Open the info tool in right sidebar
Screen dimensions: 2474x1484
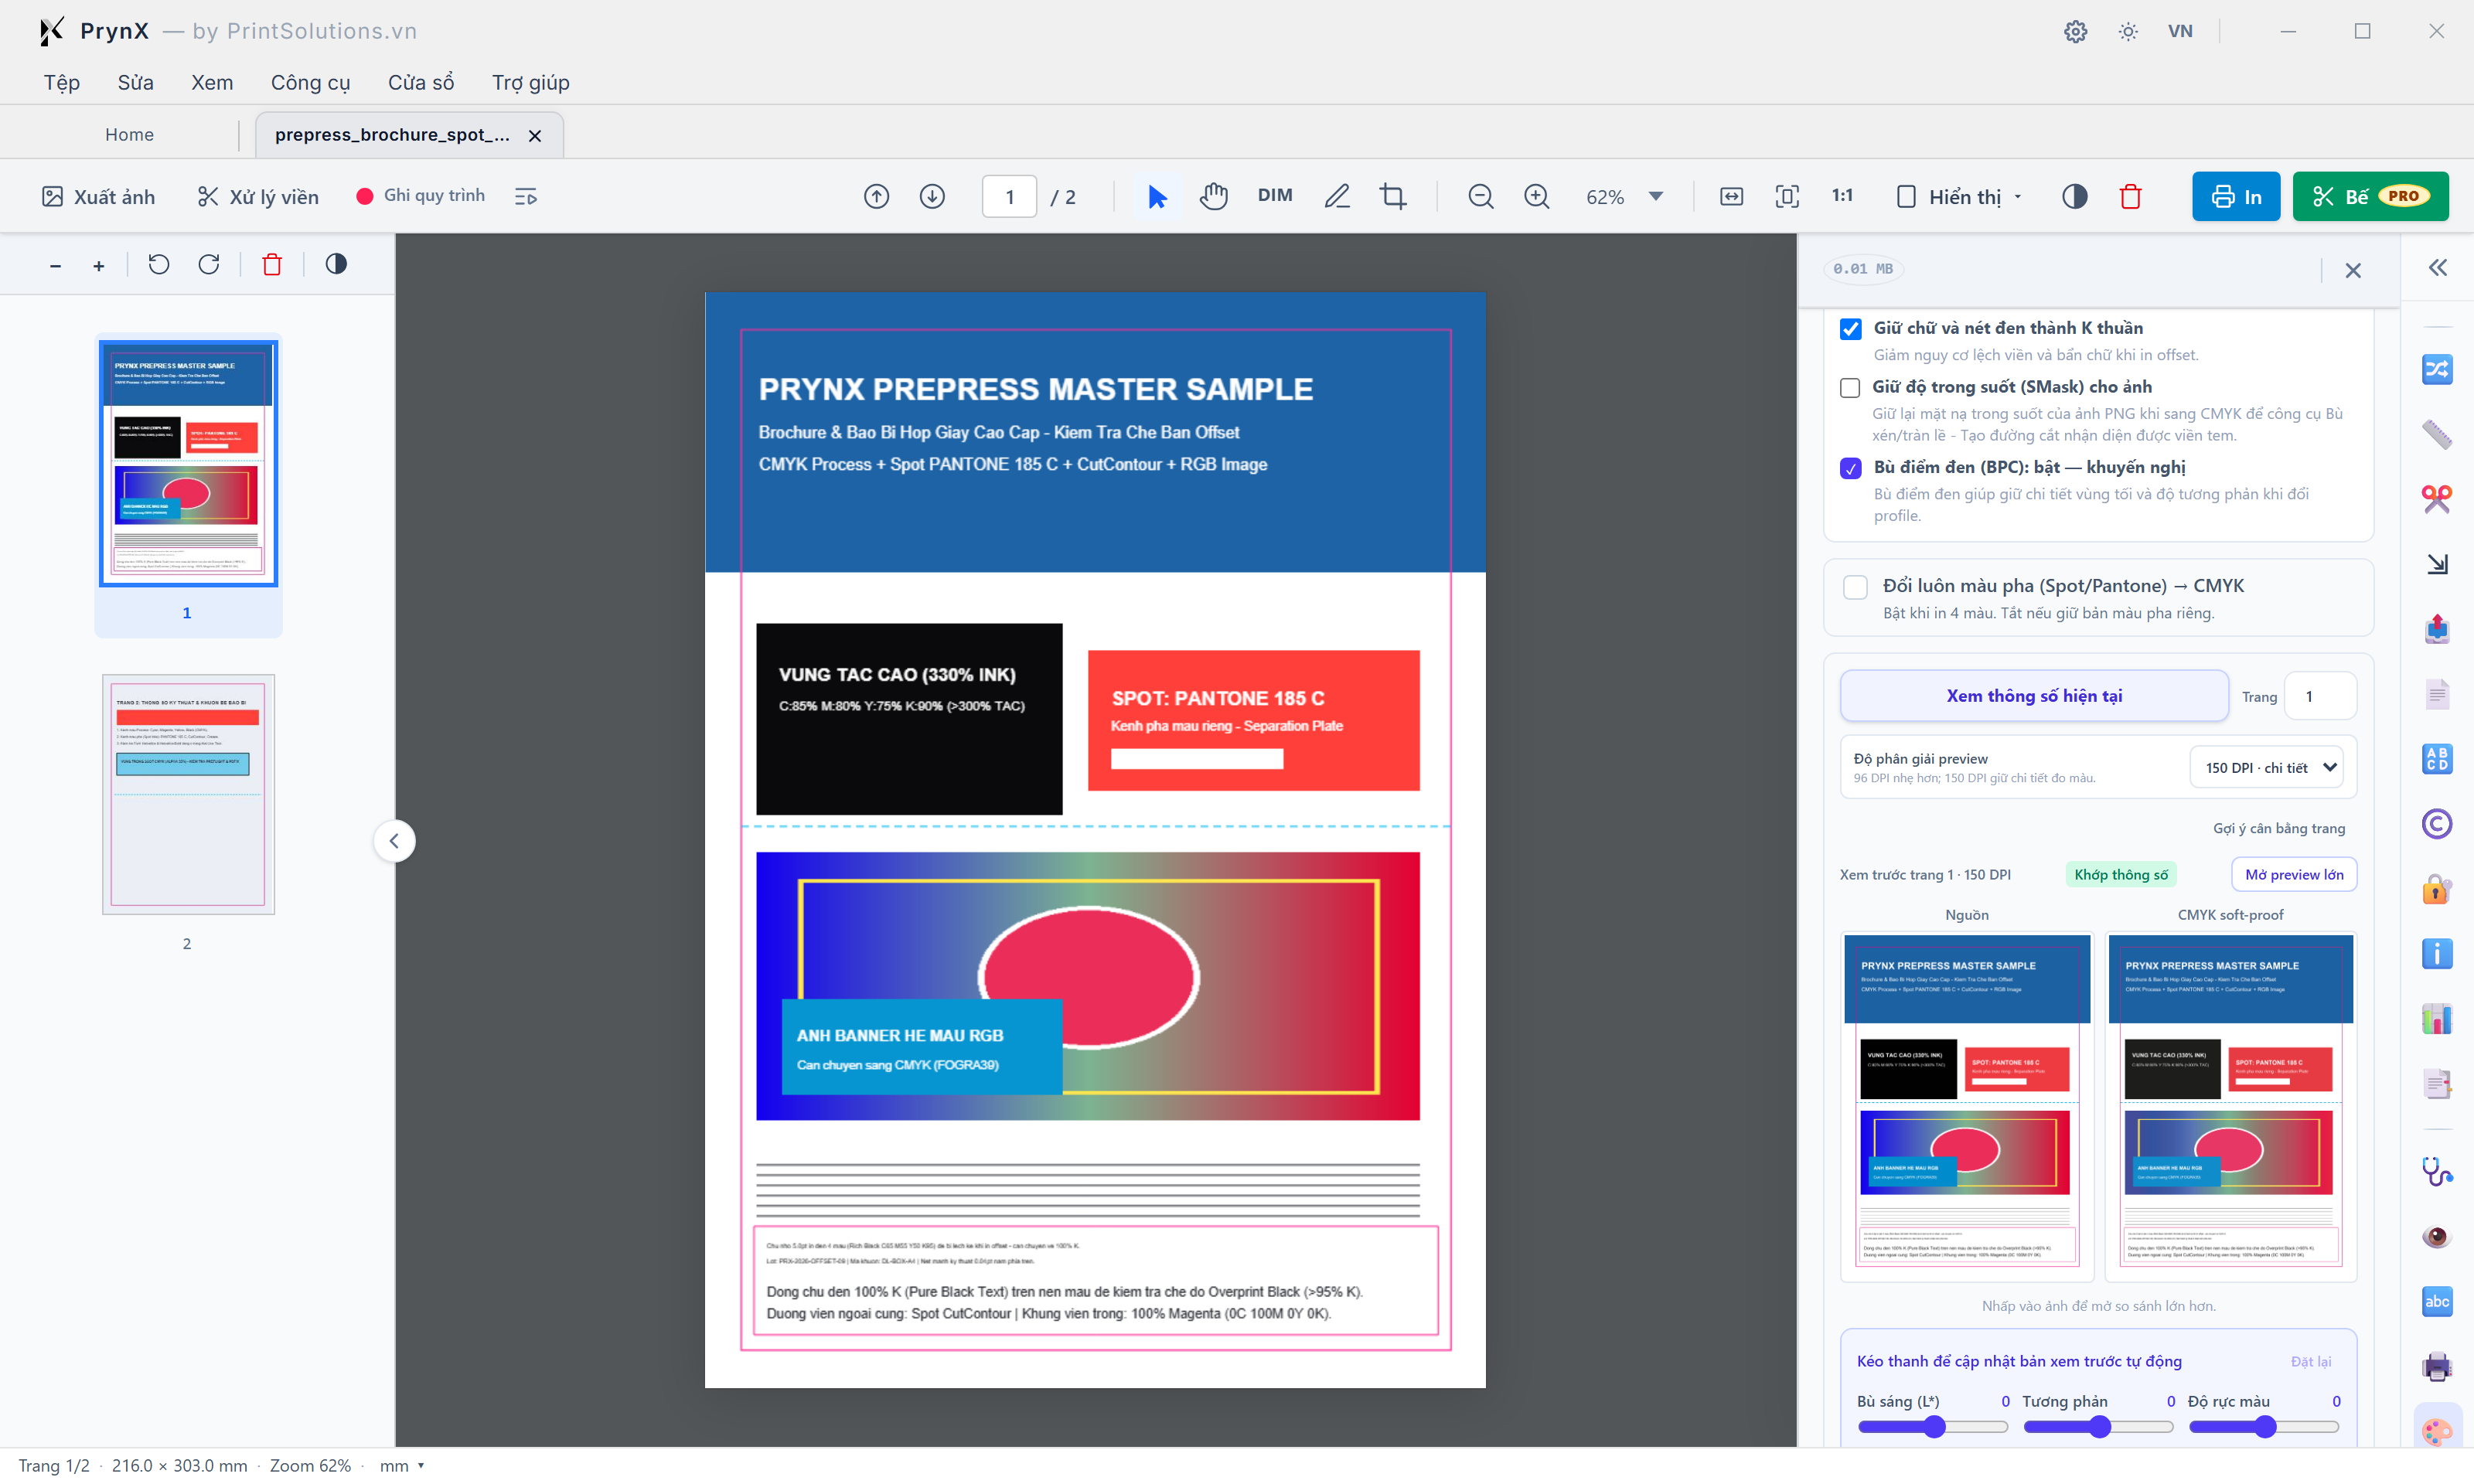point(2437,953)
